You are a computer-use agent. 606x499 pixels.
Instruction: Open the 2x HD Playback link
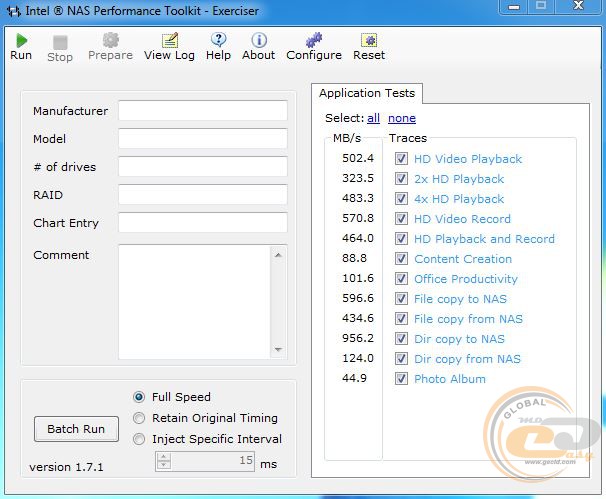coord(459,179)
